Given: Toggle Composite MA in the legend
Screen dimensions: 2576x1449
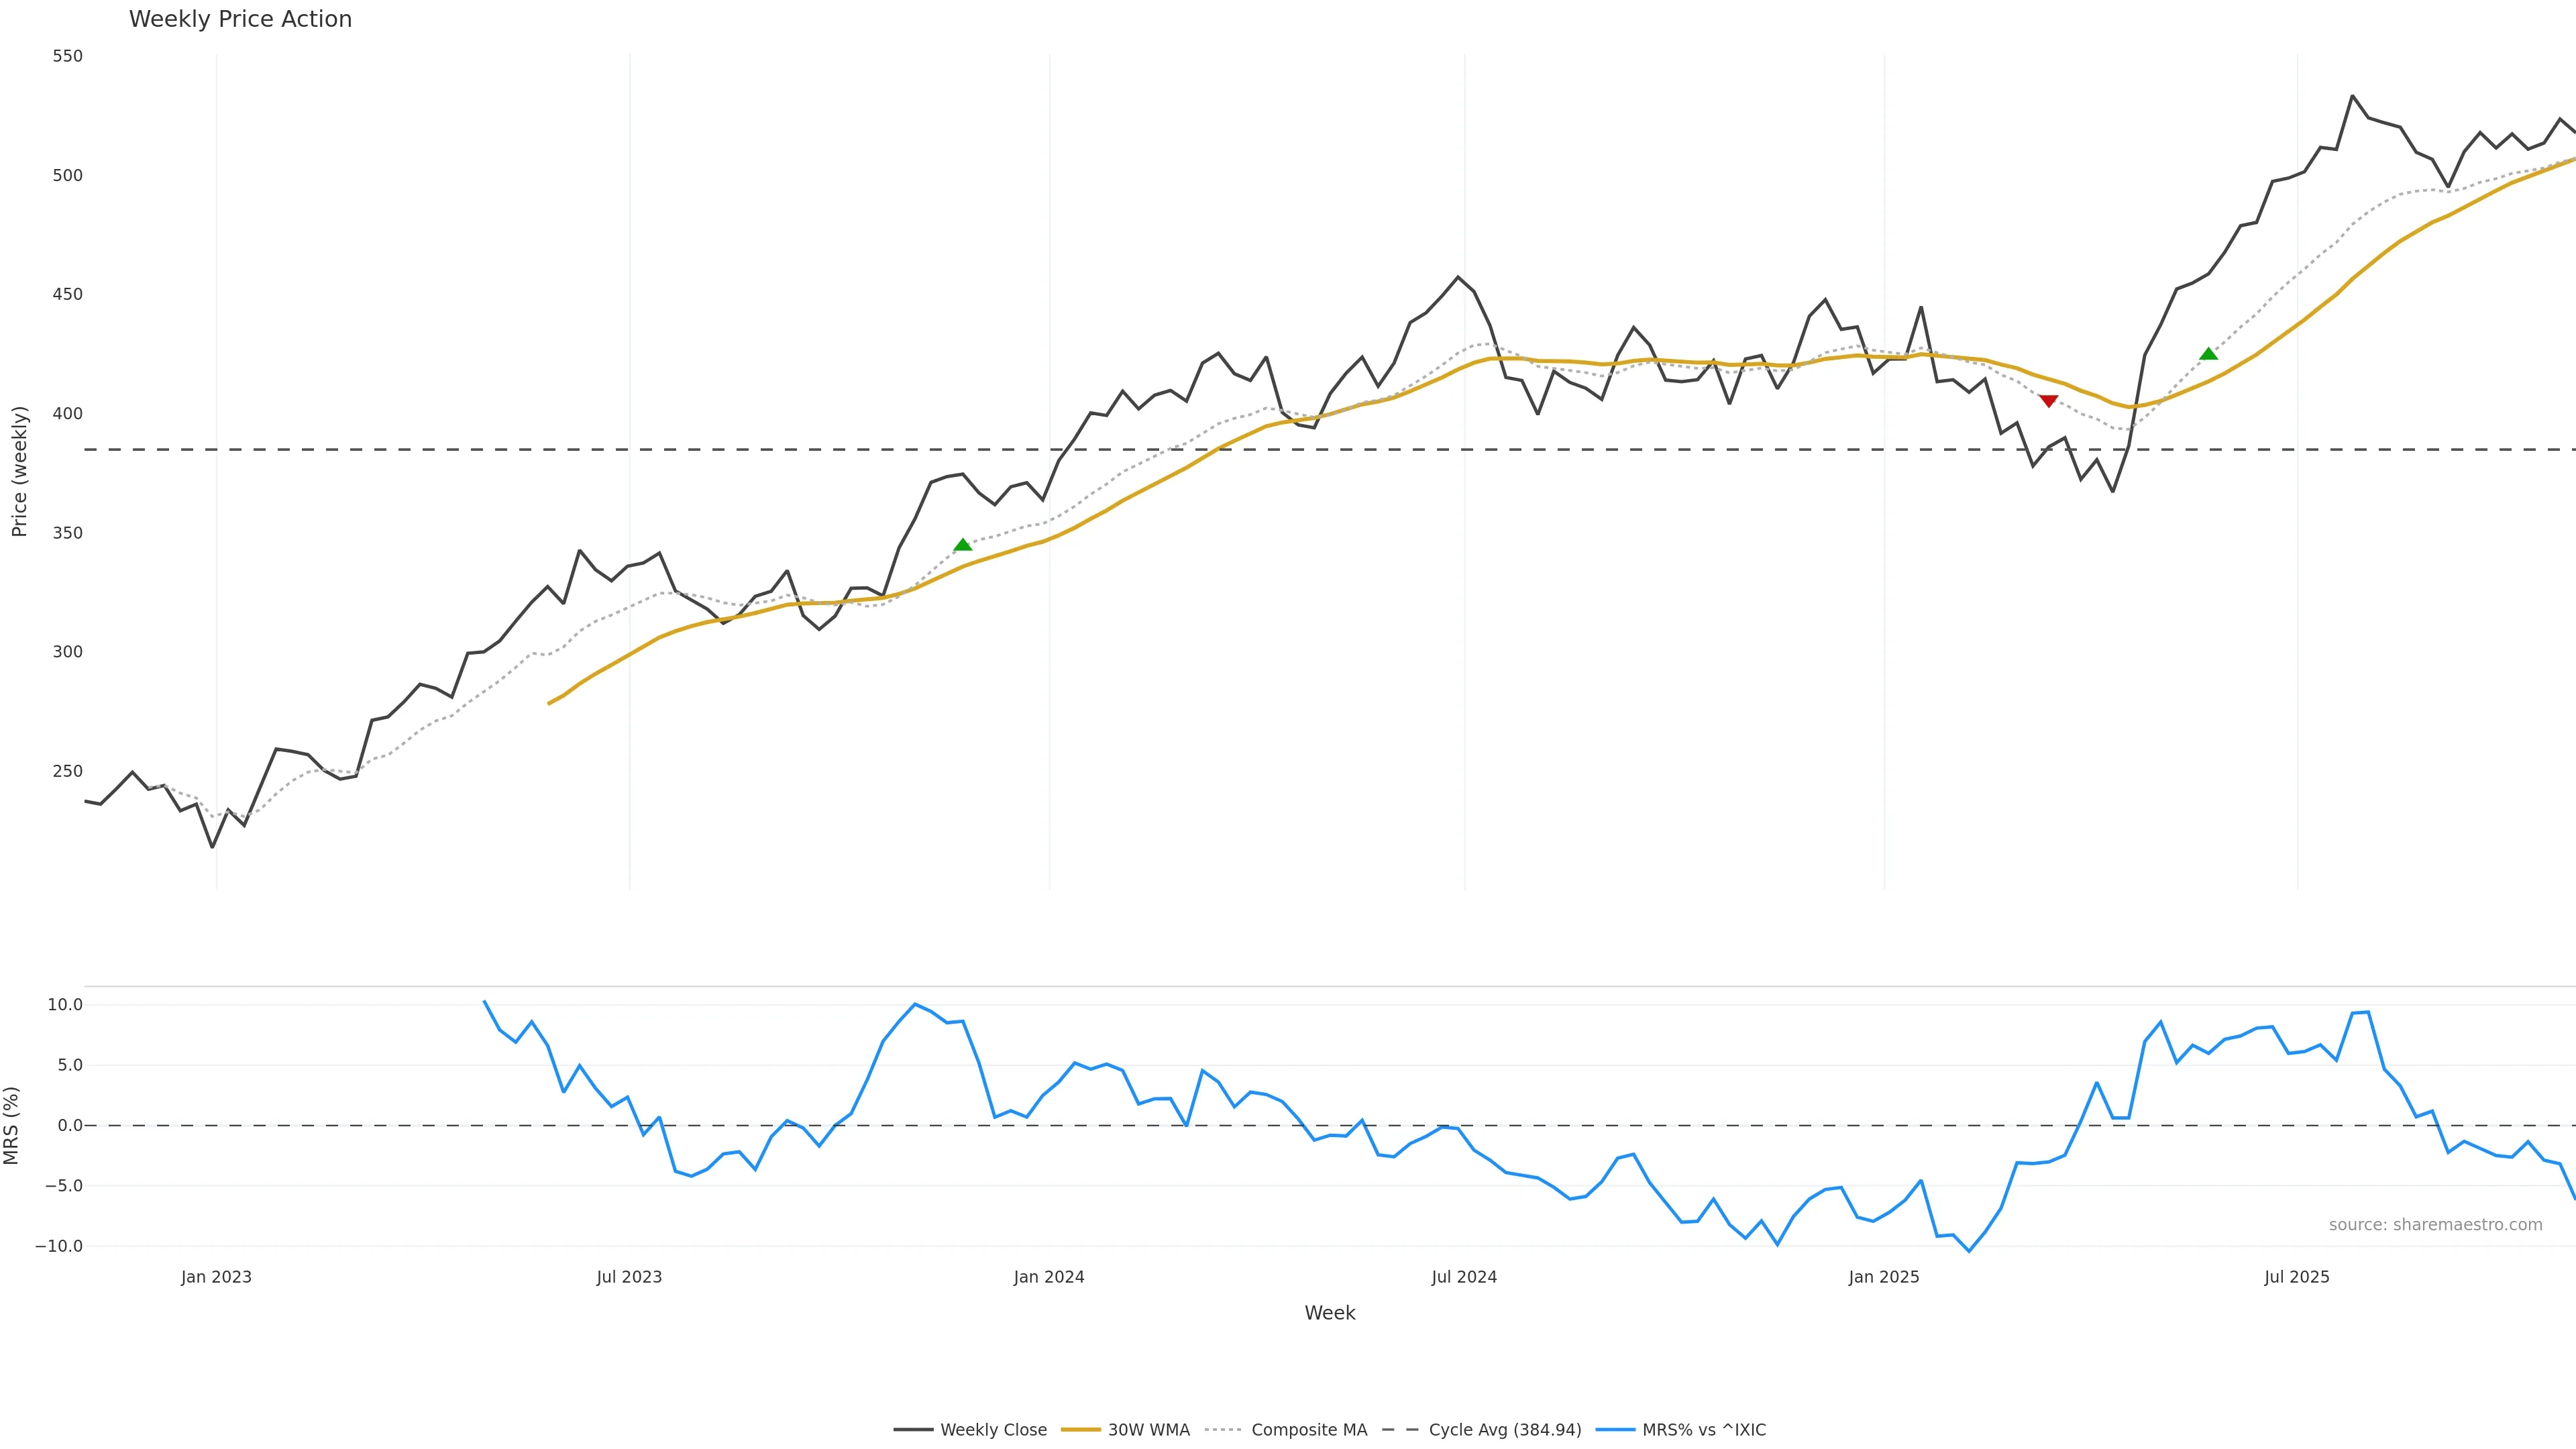Looking at the screenshot, I should [1308, 1430].
